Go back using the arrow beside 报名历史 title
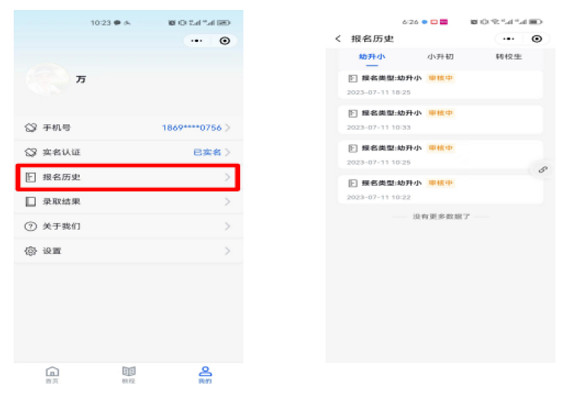The height and width of the screenshot is (412, 574). click(x=338, y=39)
